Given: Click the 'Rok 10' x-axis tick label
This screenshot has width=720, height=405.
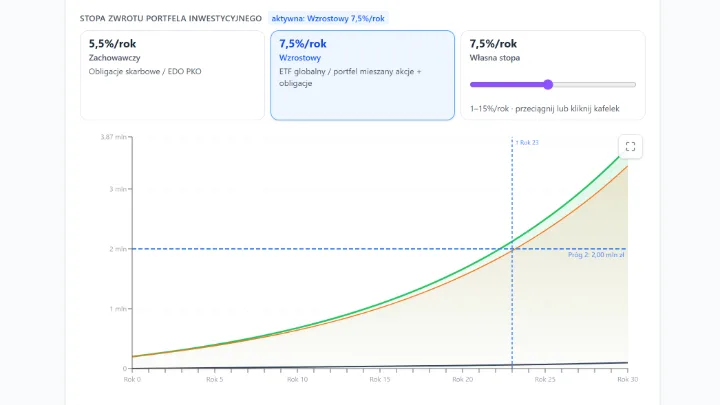Looking at the screenshot, I should pos(298,379).
